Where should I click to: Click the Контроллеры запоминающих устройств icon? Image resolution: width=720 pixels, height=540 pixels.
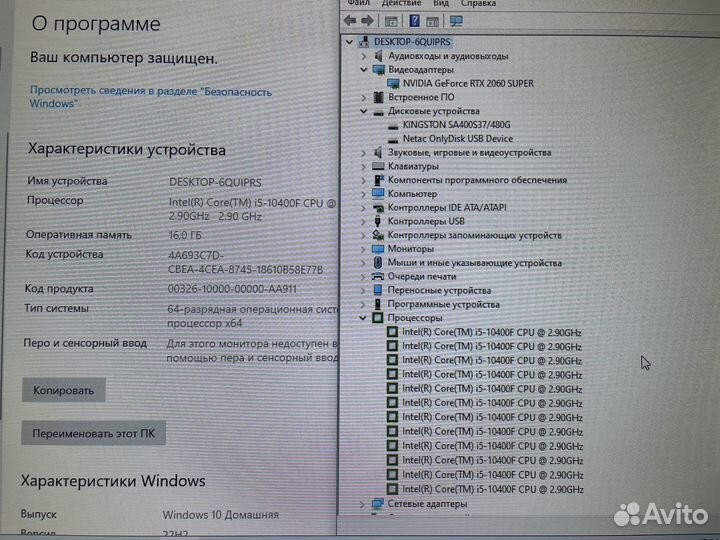(x=378, y=235)
